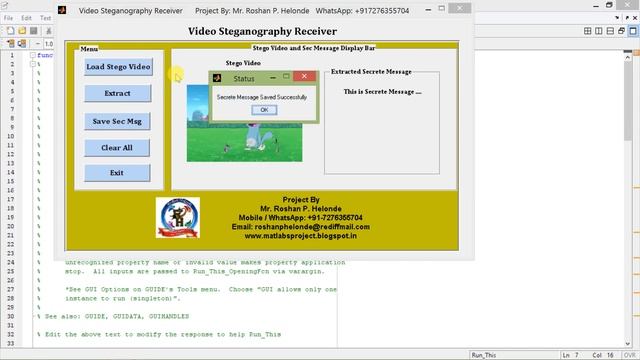The width and height of the screenshot is (640, 360).
Task: Restore the MATLAB editor window
Action: click(x=609, y=5)
